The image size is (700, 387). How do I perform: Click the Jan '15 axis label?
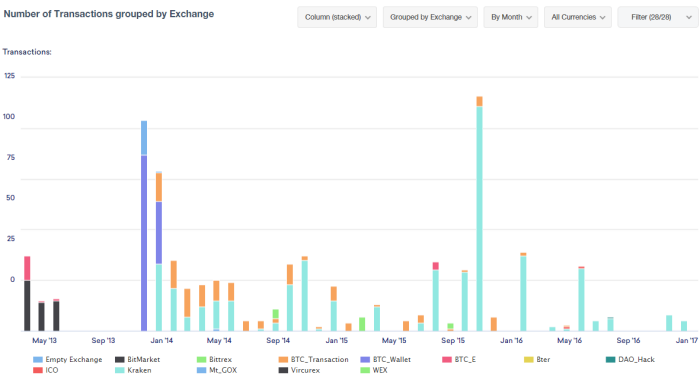coord(337,341)
